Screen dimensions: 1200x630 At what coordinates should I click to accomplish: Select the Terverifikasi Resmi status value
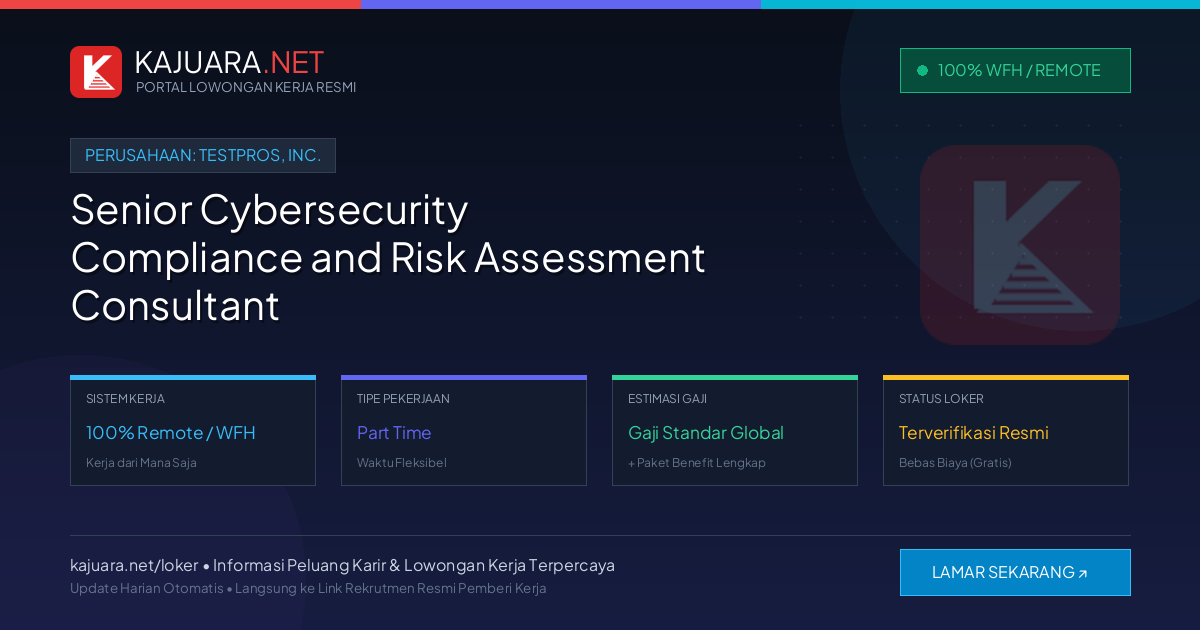(x=974, y=433)
